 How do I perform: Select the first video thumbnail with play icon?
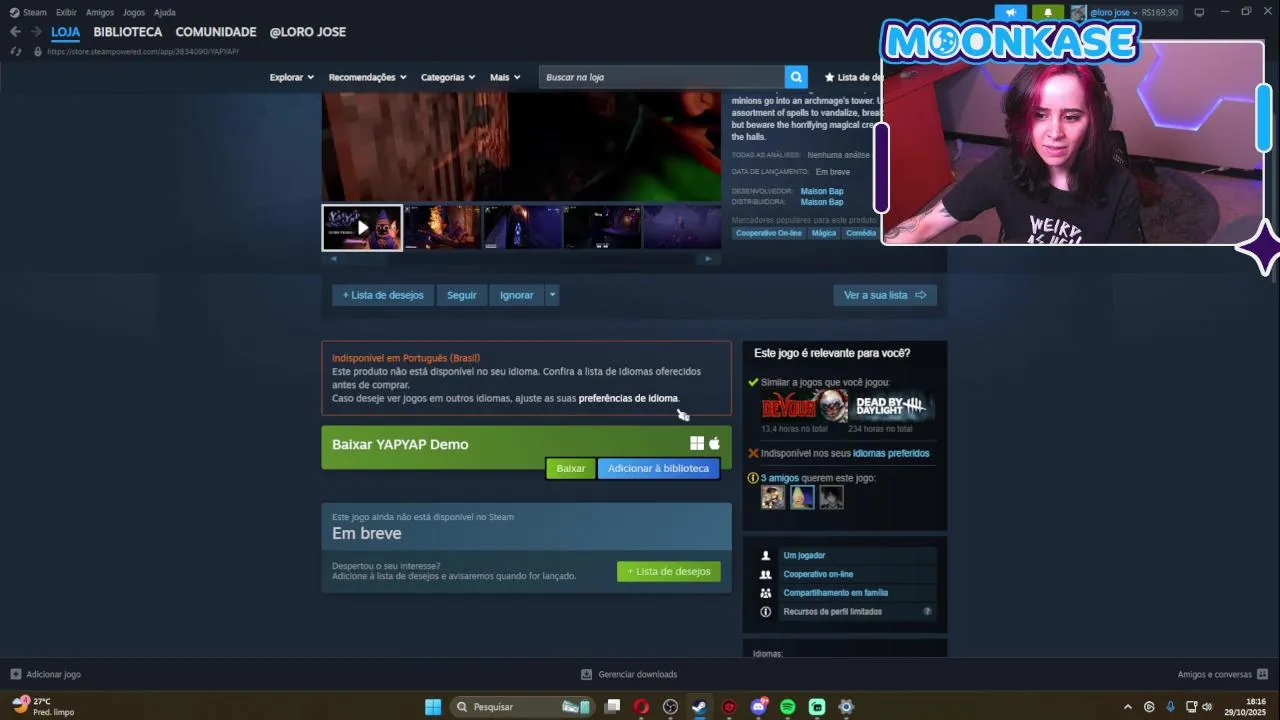[x=362, y=227]
